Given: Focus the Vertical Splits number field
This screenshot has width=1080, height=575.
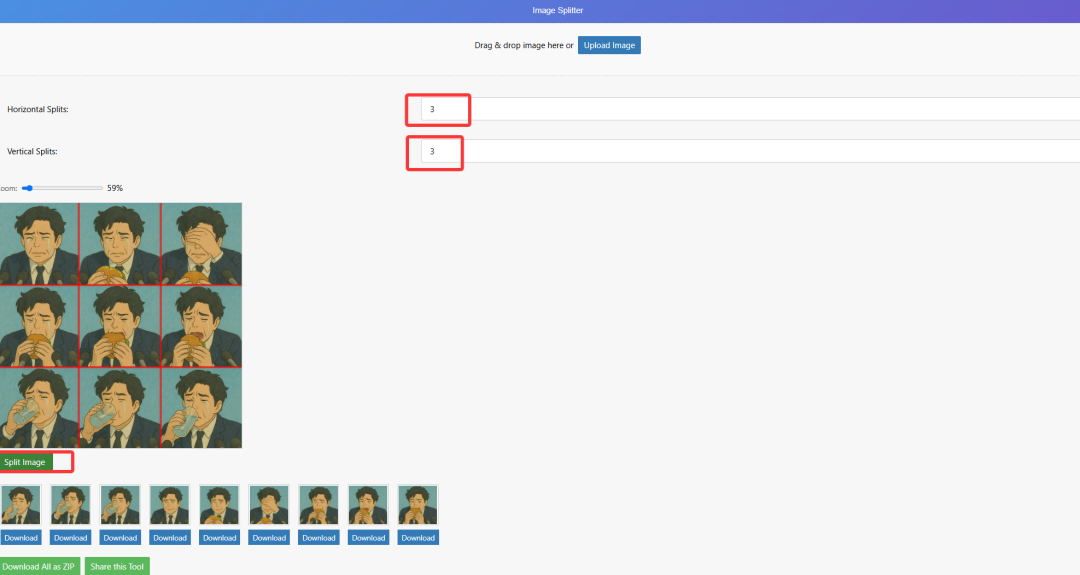Looking at the screenshot, I should click(x=750, y=151).
